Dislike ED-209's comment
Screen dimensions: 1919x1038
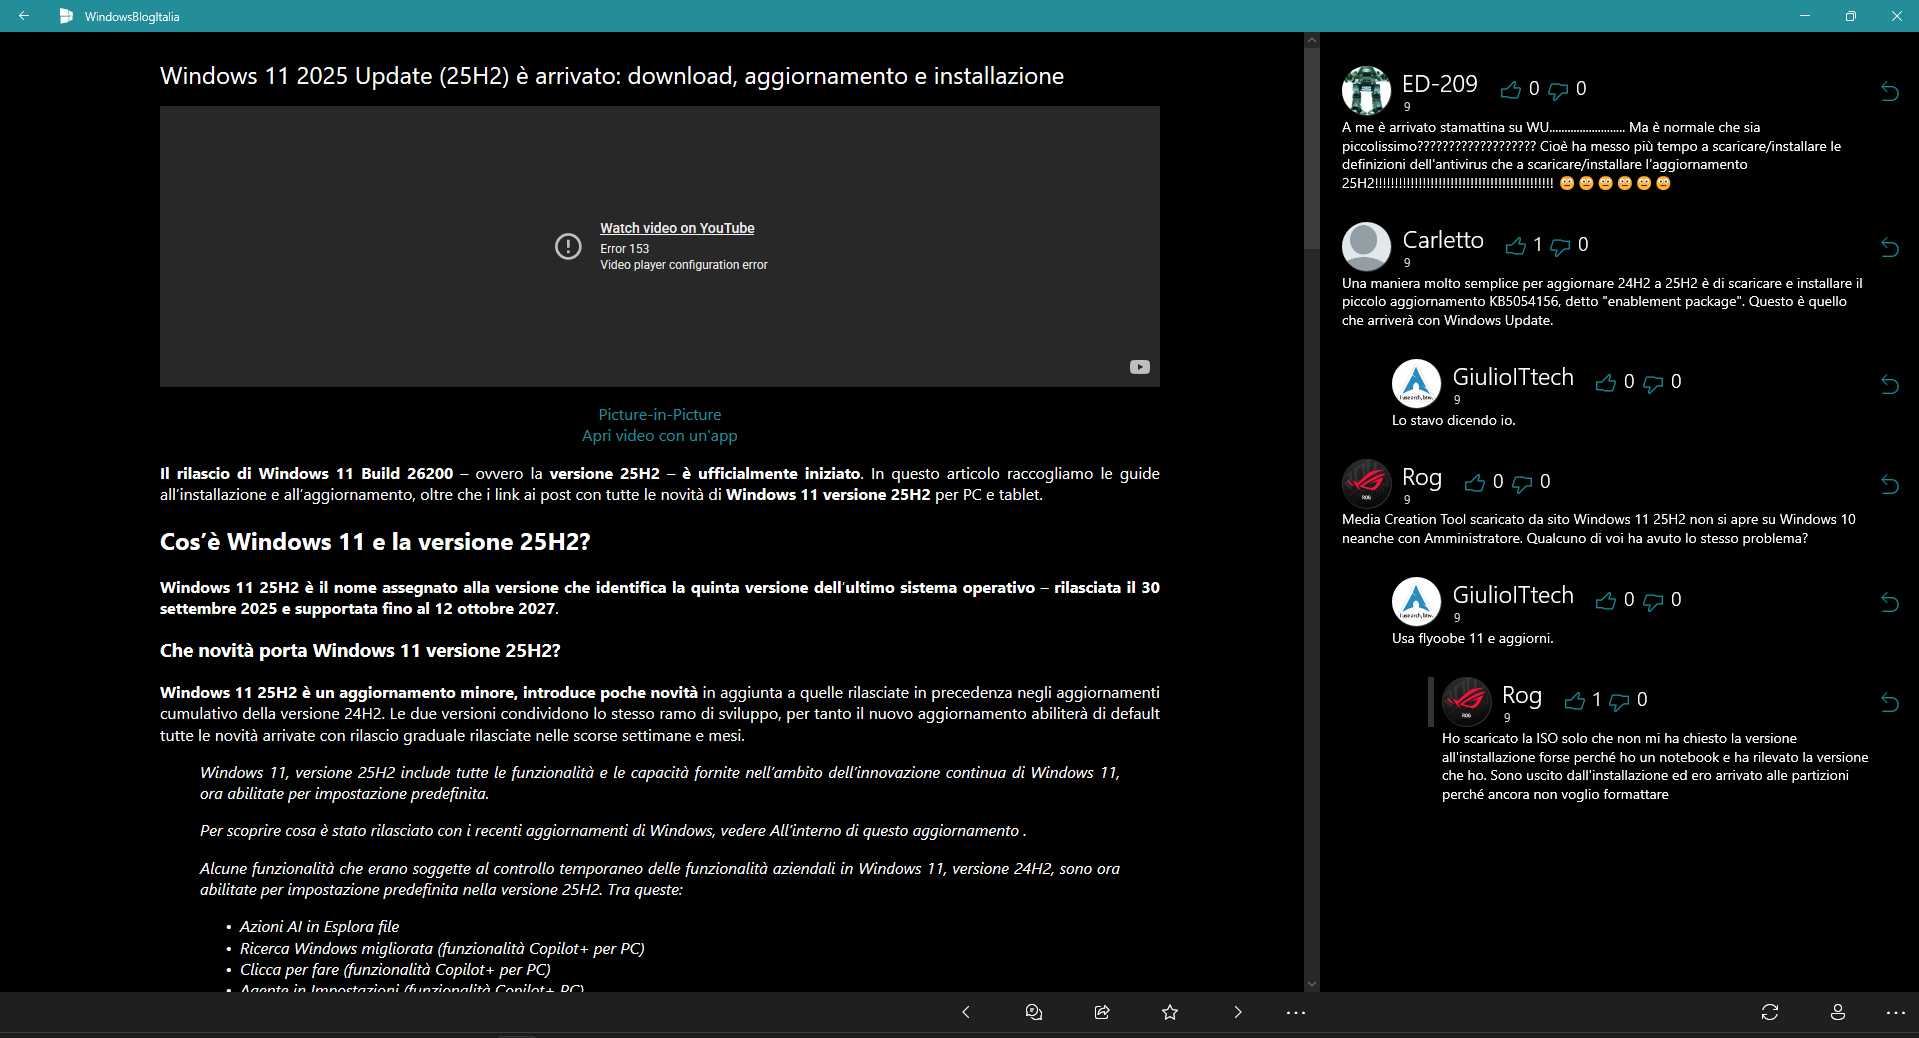(1558, 90)
